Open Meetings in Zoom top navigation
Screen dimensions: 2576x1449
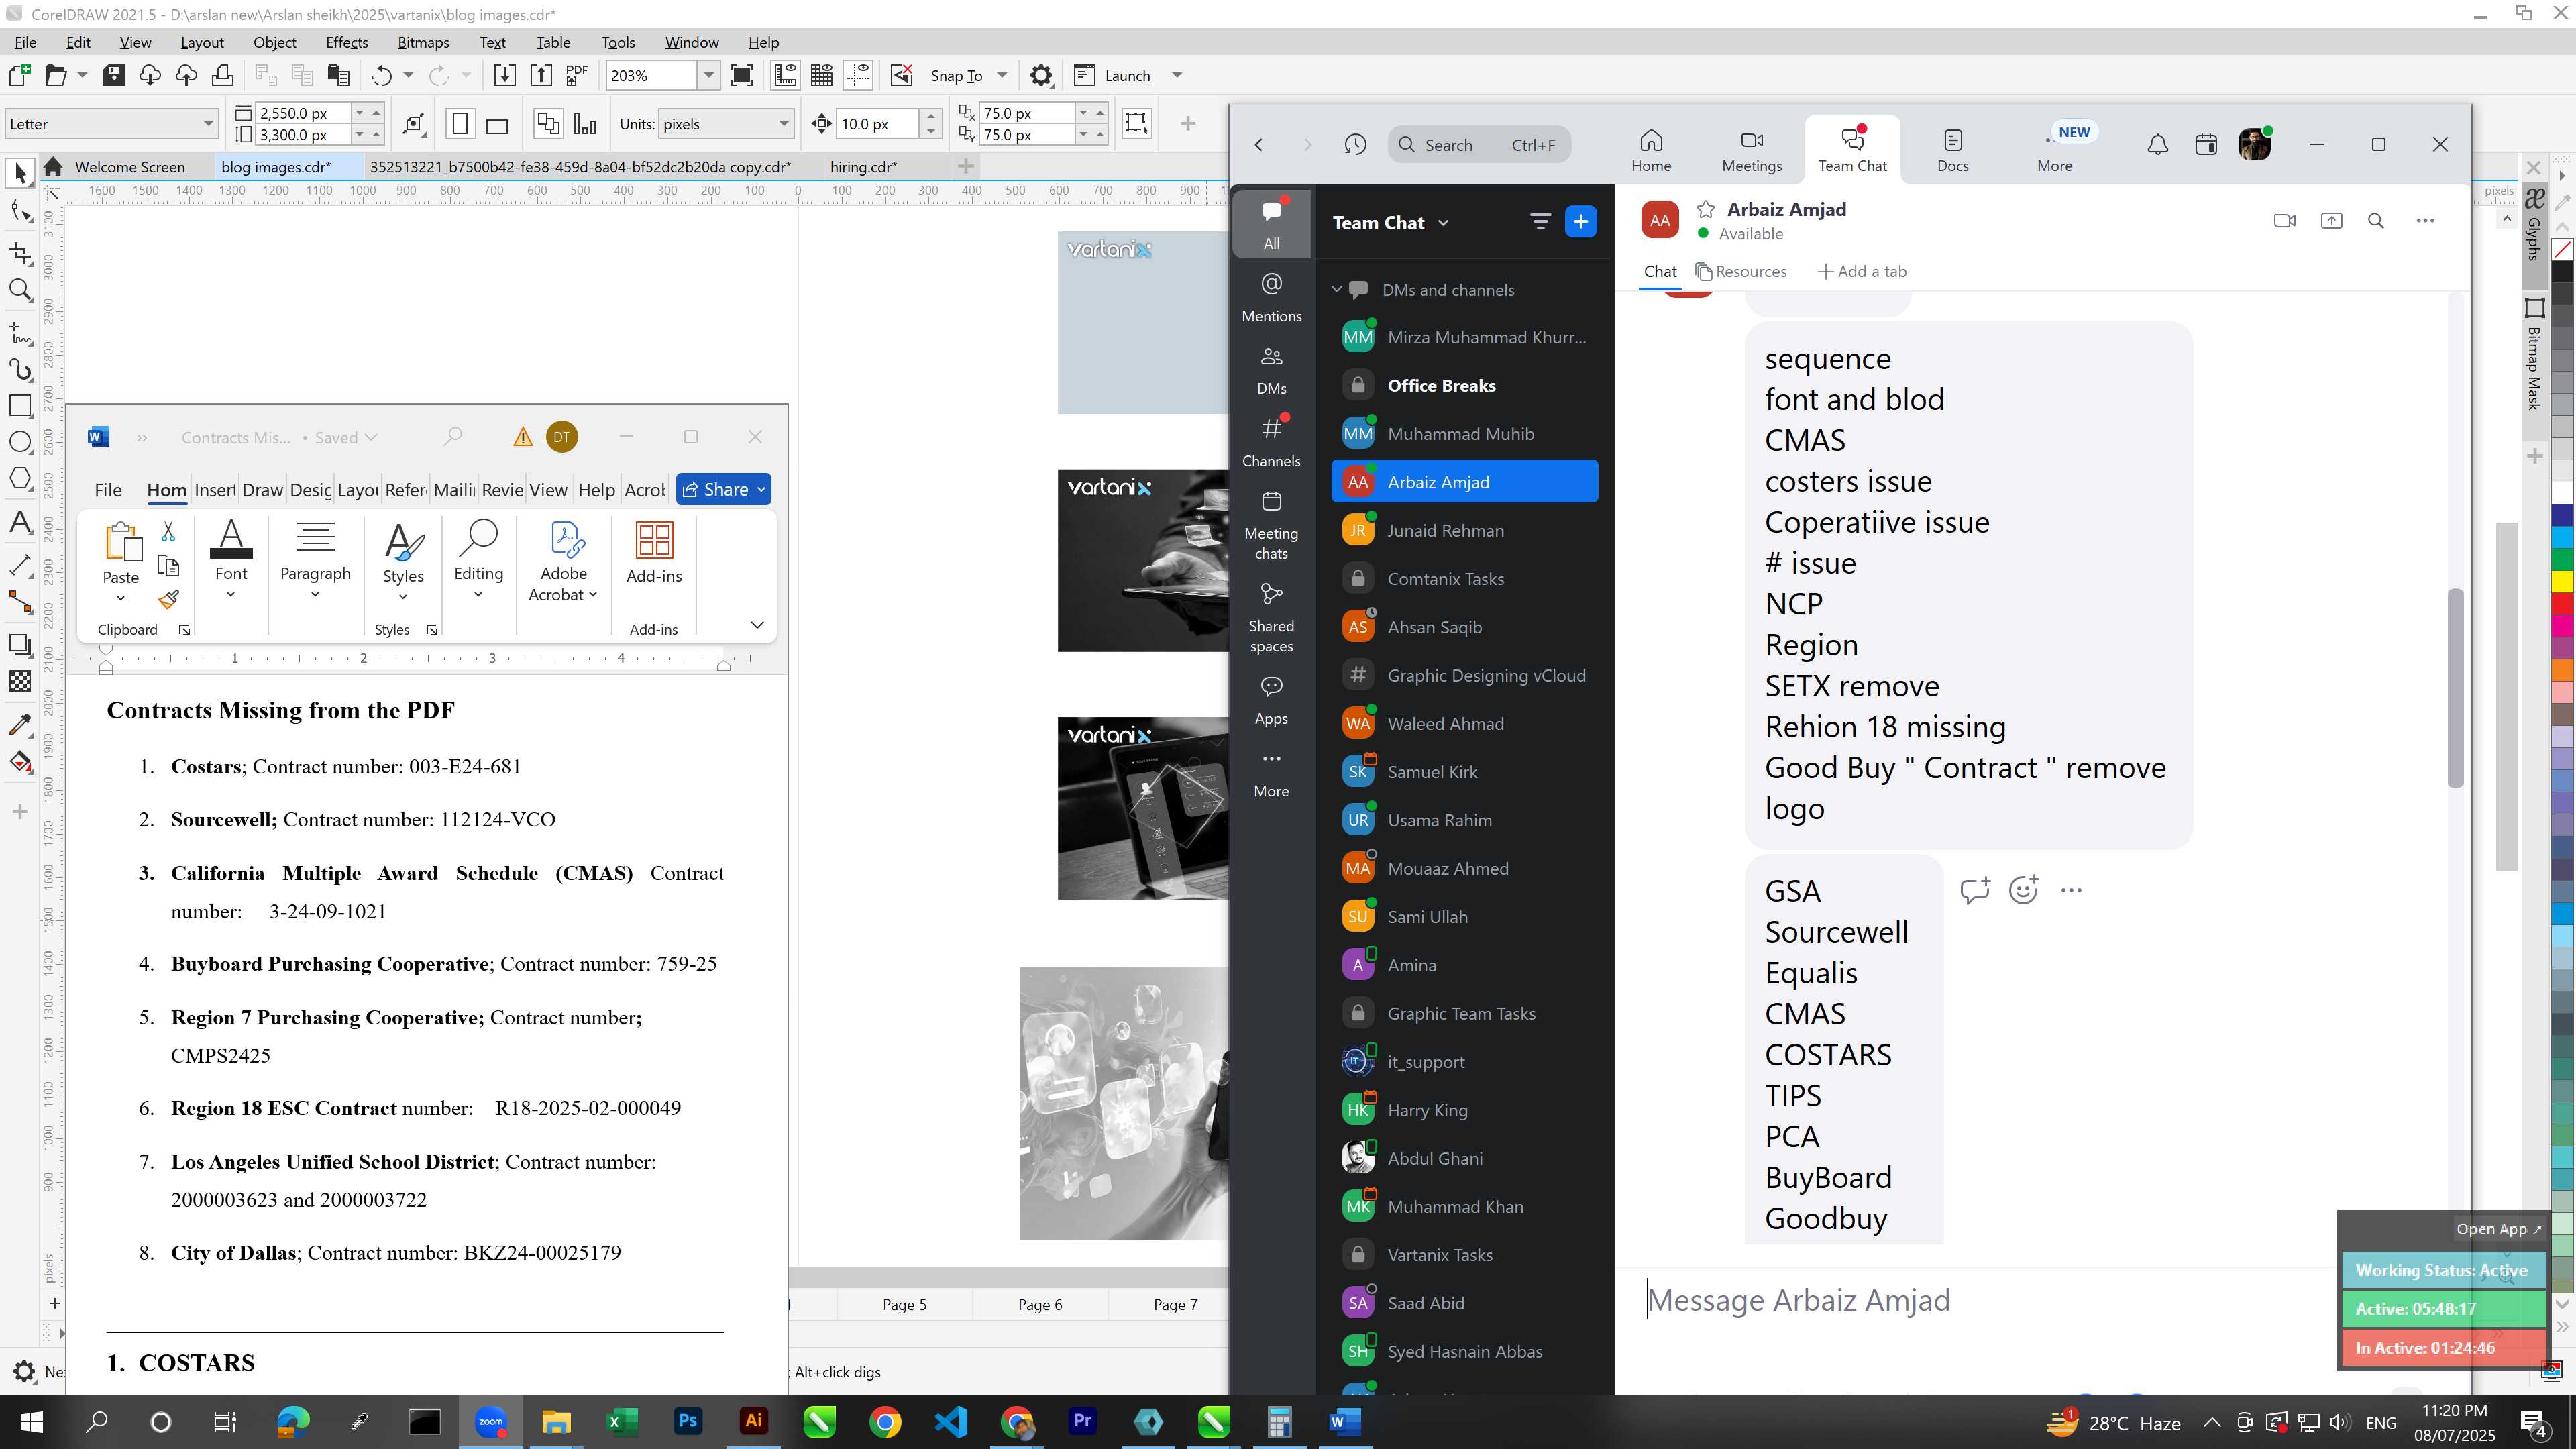1752,151
